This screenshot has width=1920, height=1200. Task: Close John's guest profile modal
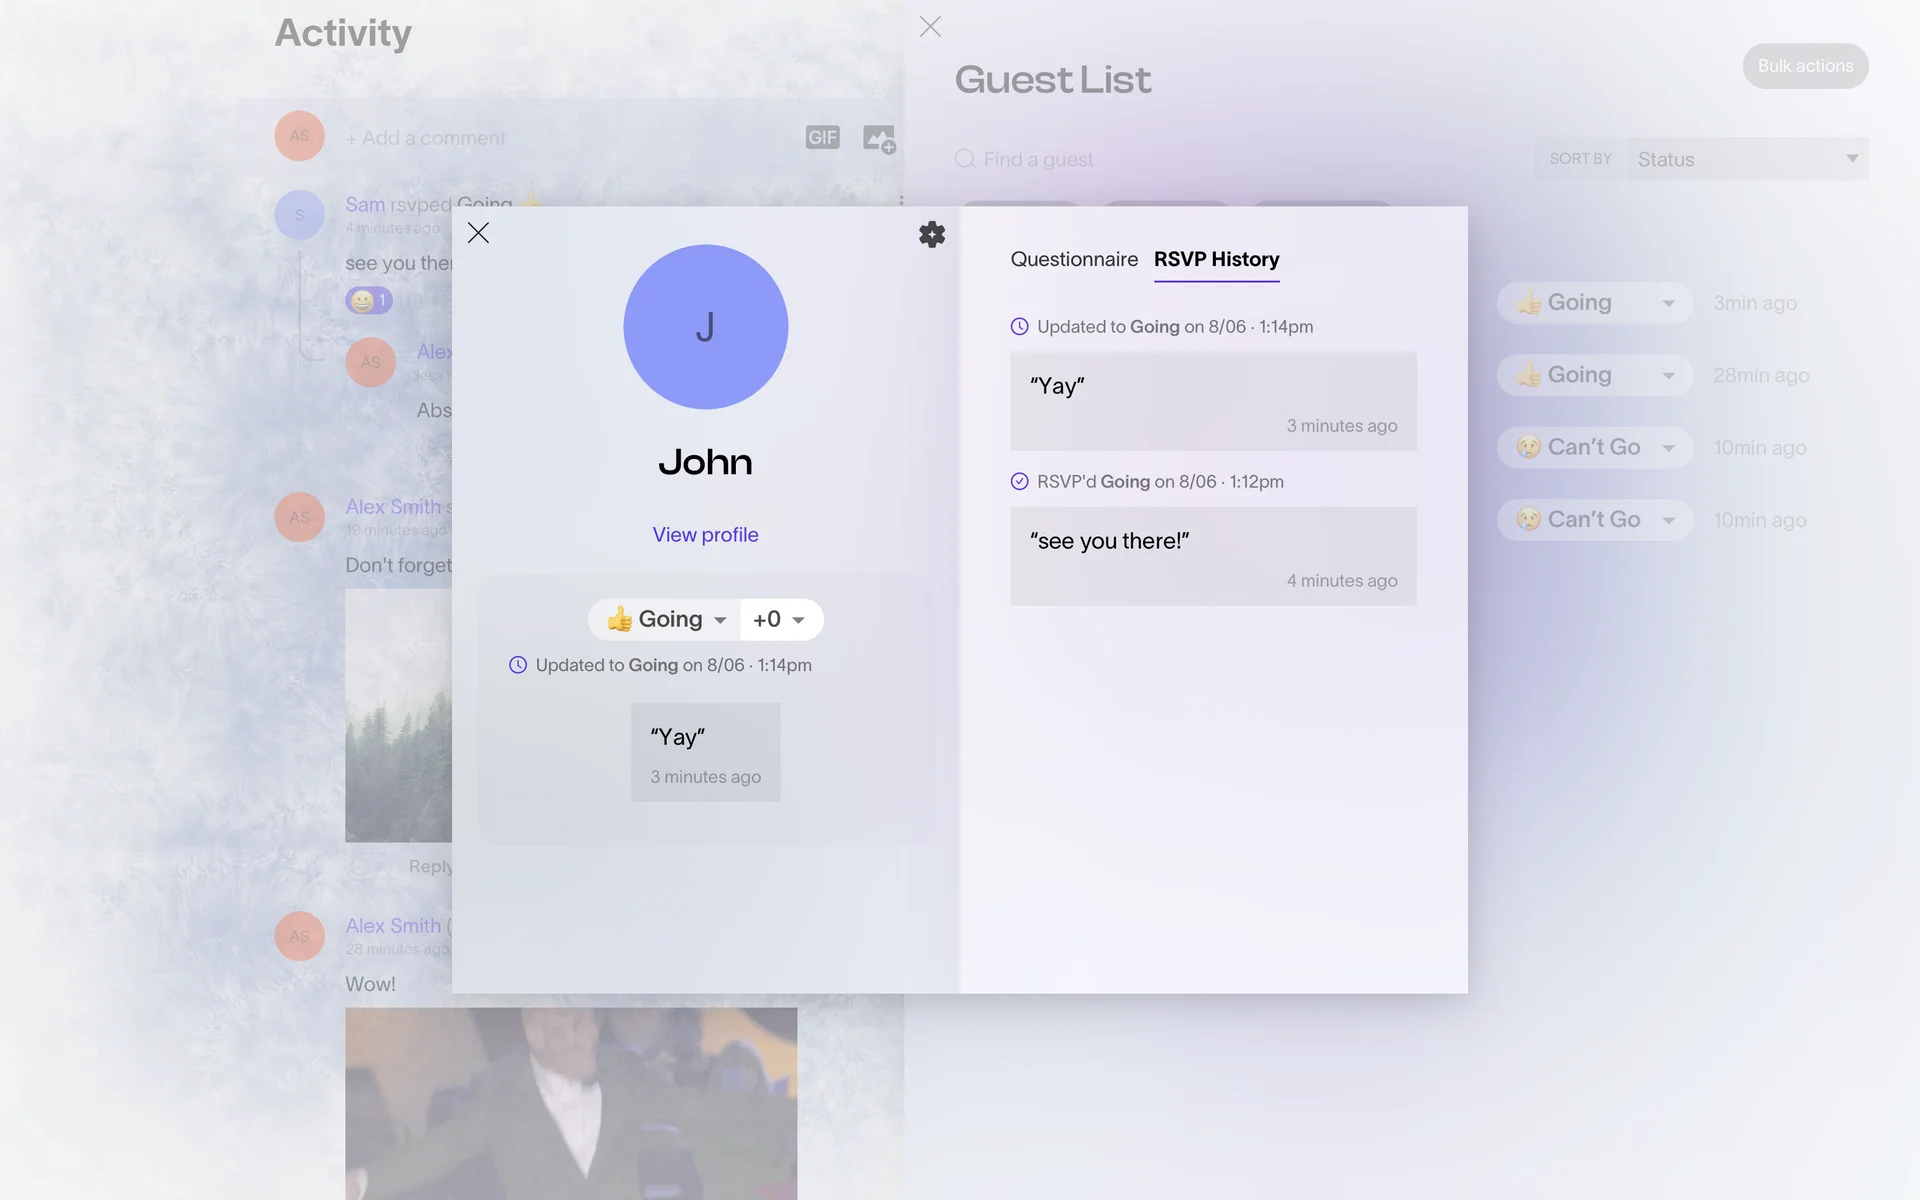478,233
